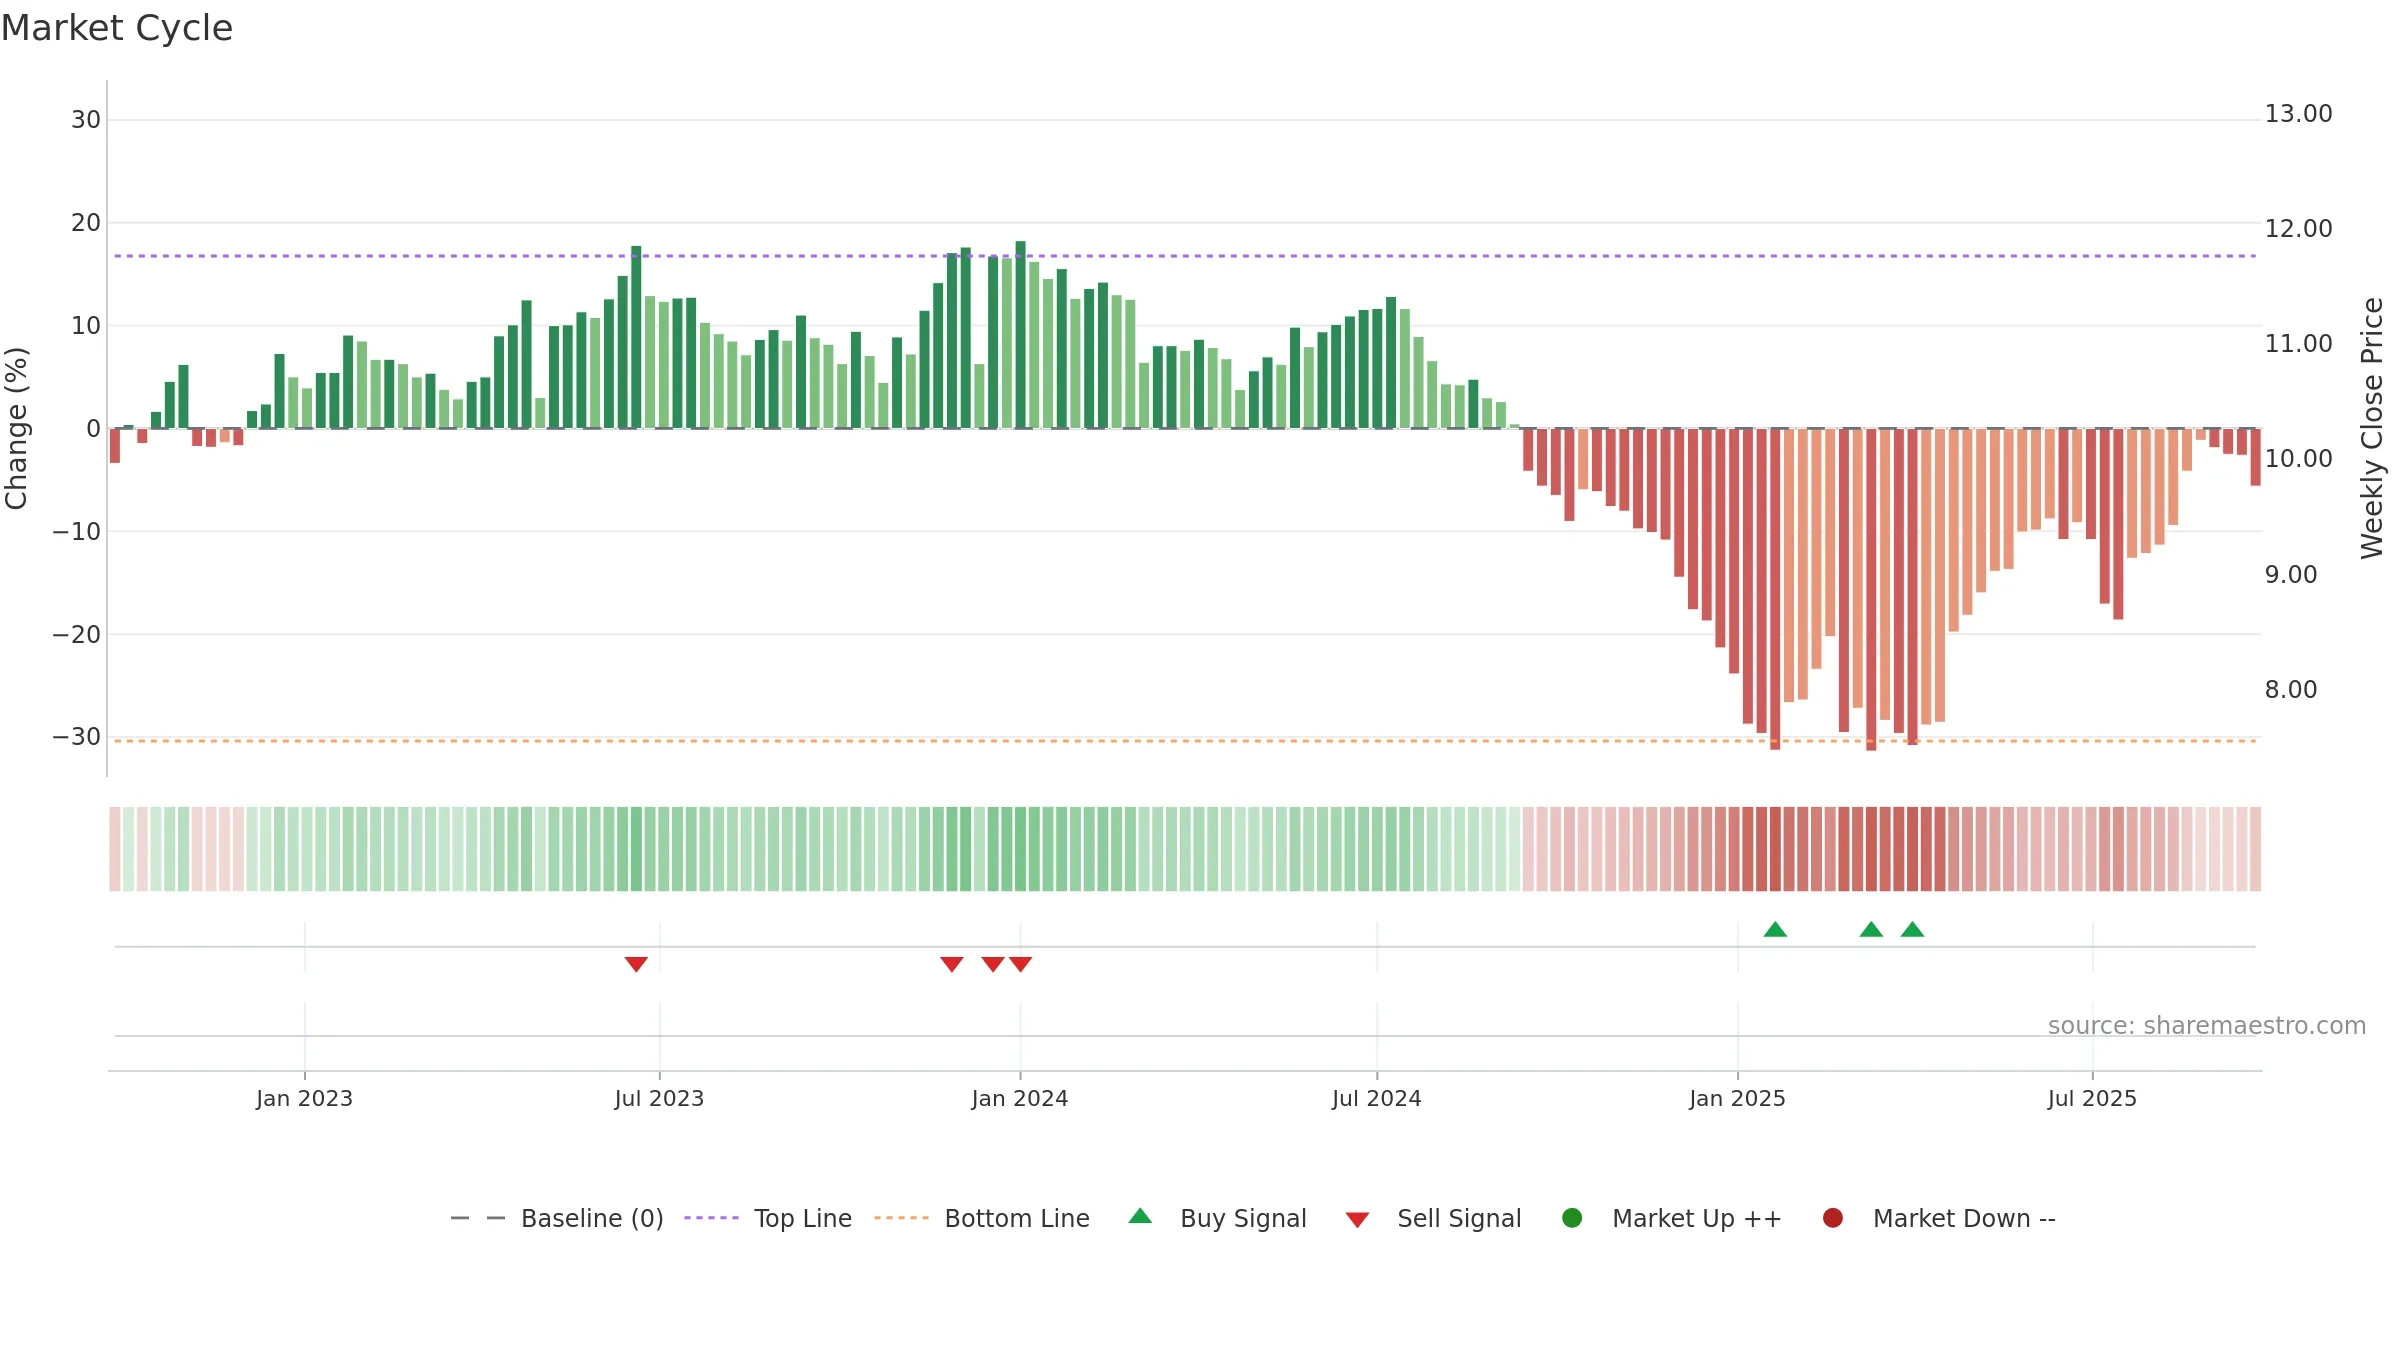Viewport: 2400px width, 1350px height.
Task: Click the dark red Market Down circle in legend
Action: coord(1833,1218)
